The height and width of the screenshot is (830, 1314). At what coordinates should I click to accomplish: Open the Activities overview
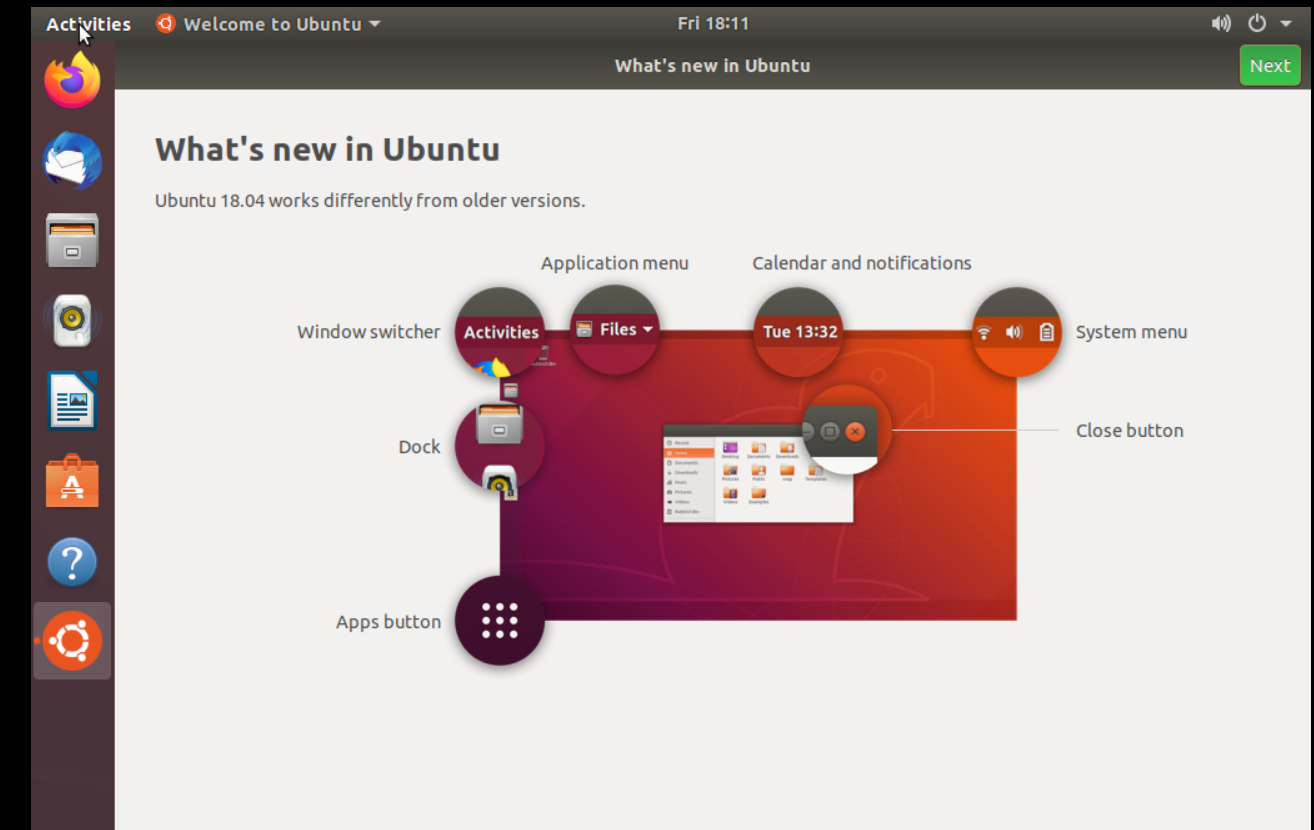[87, 23]
